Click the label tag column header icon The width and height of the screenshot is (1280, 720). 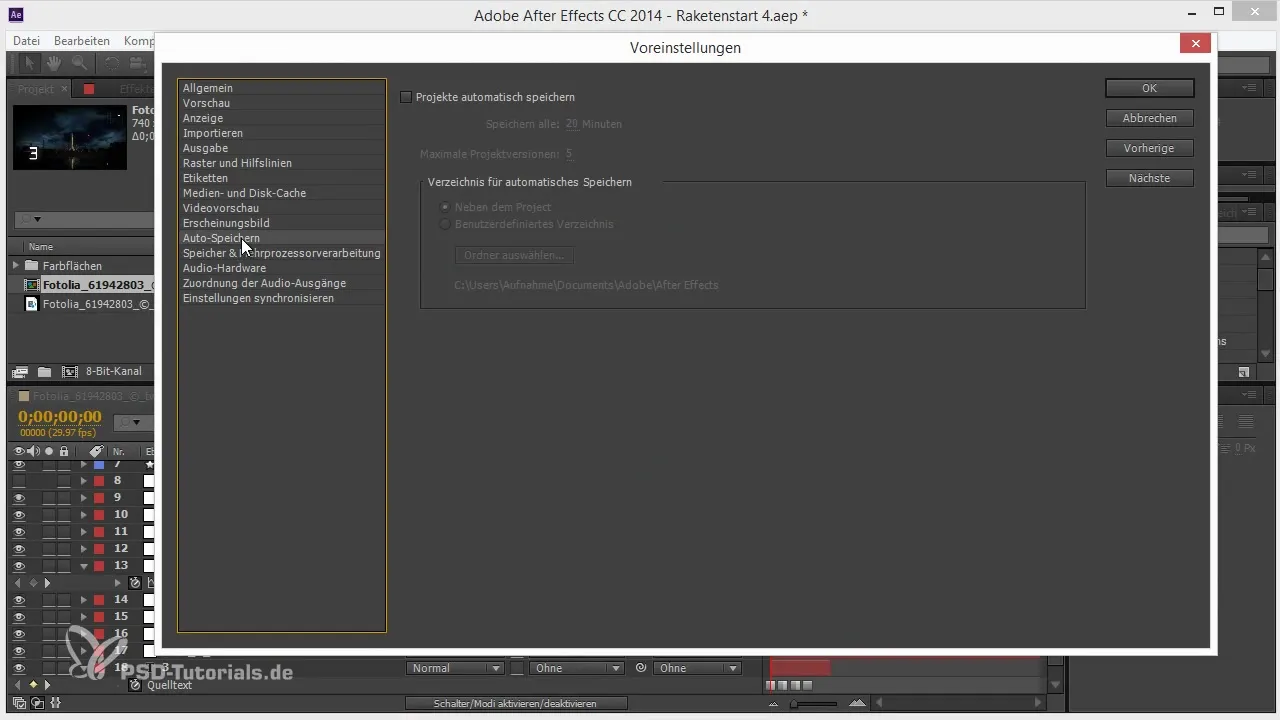pos(96,451)
